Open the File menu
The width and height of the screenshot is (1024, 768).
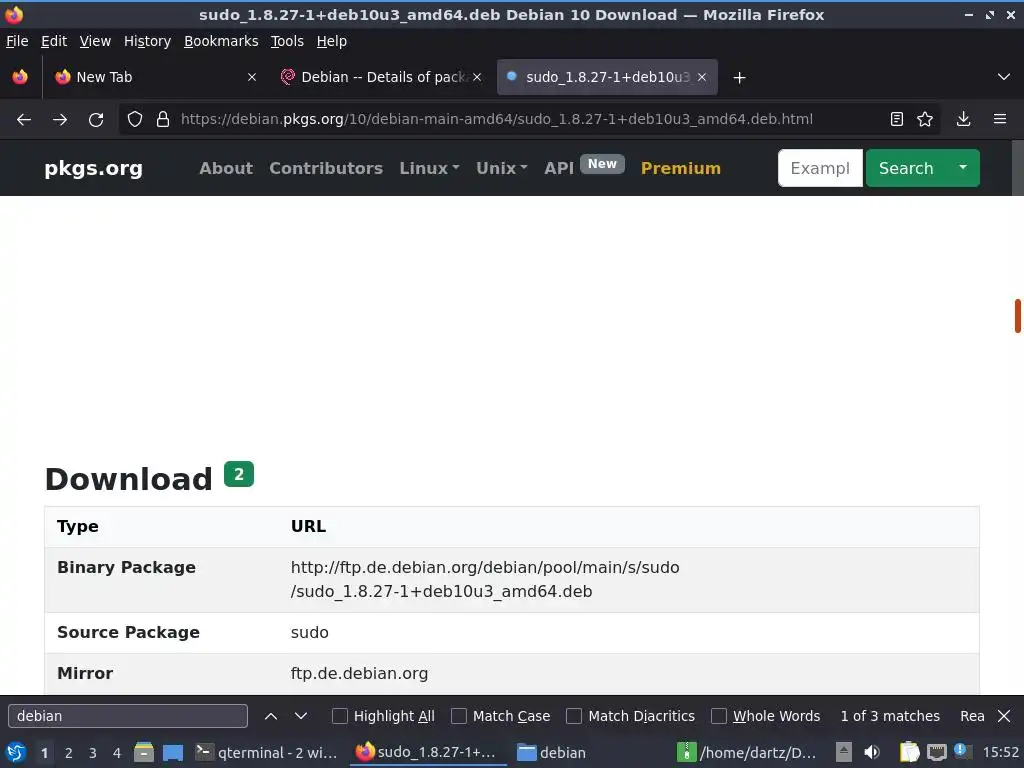pyautogui.click(x=17, y=41)
